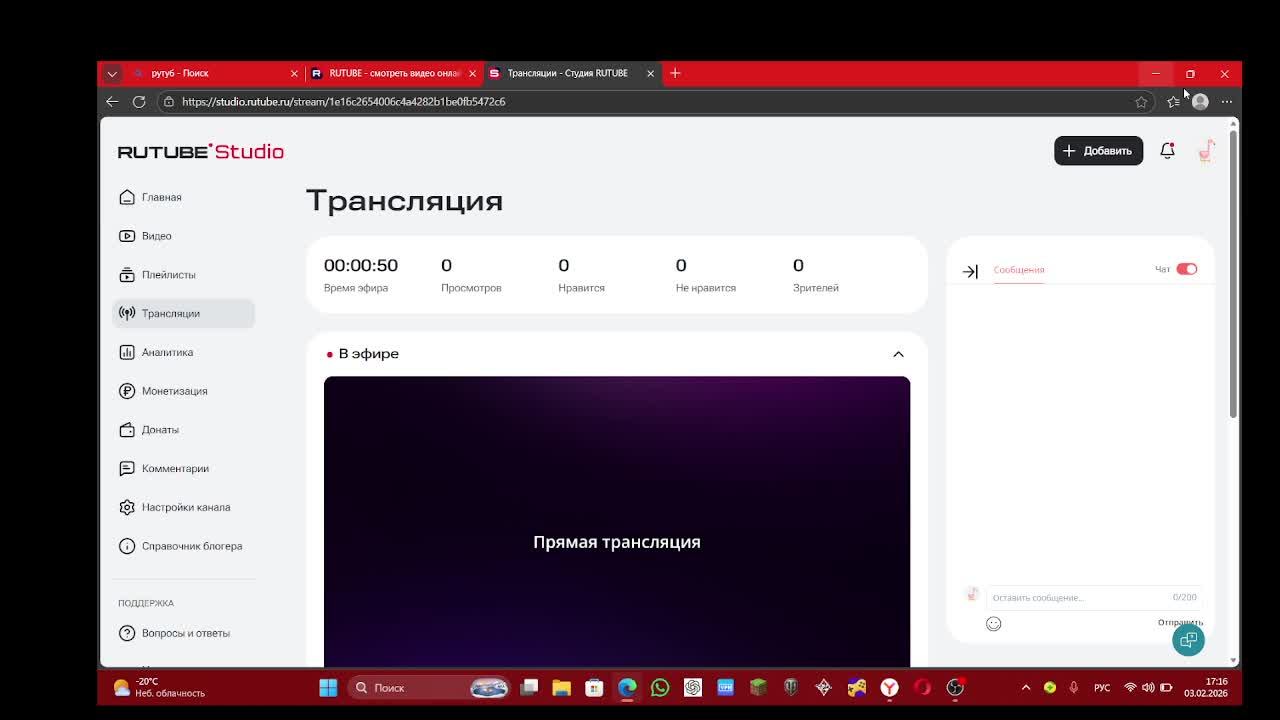This screenshot has width=1280, height=720.
Task: Switch keyboard language РУС indicator
Action: (1102, 688)
